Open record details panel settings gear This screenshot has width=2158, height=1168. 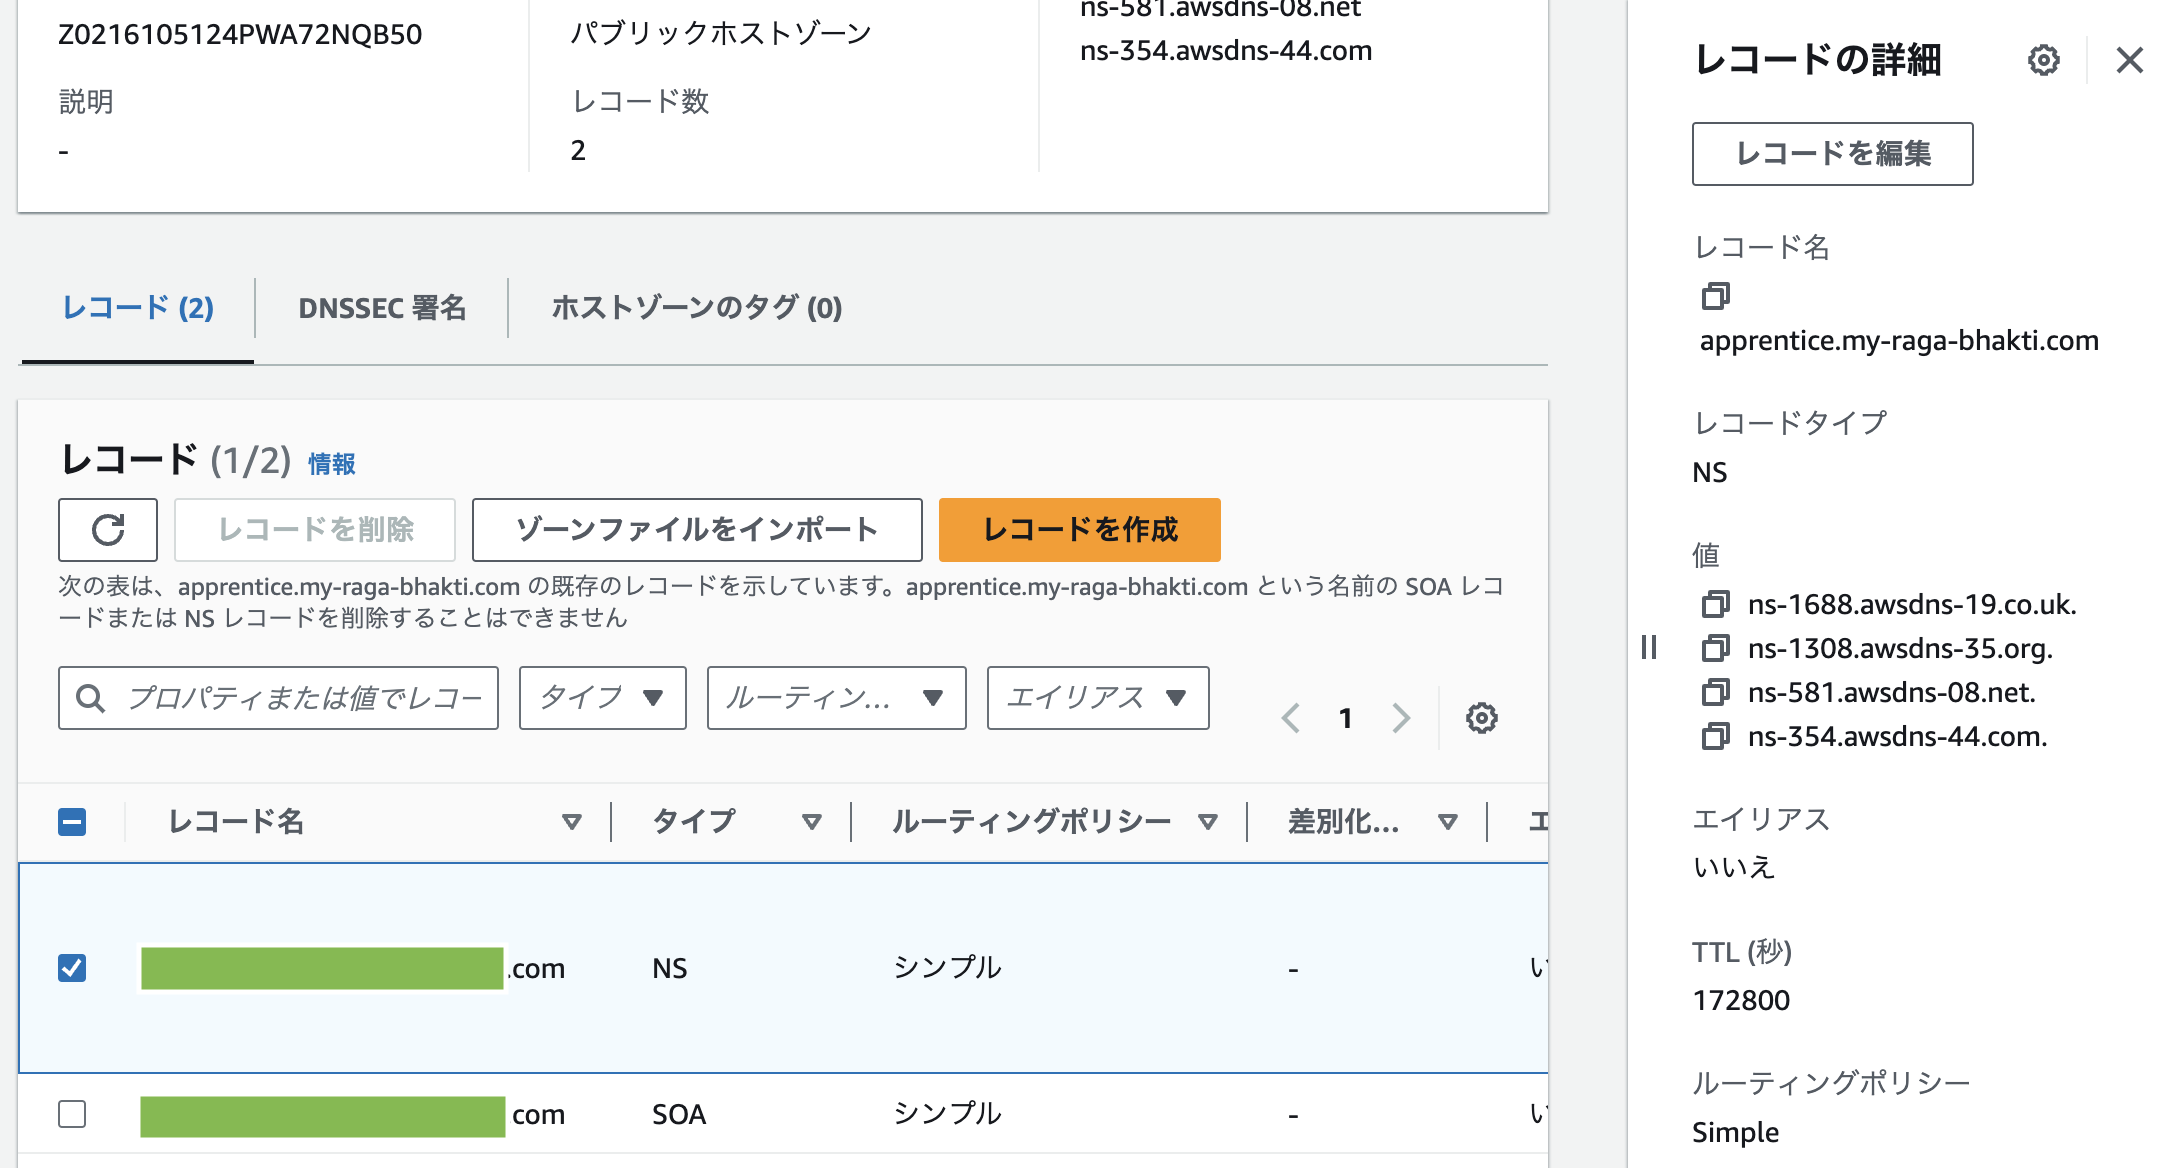2044,60
